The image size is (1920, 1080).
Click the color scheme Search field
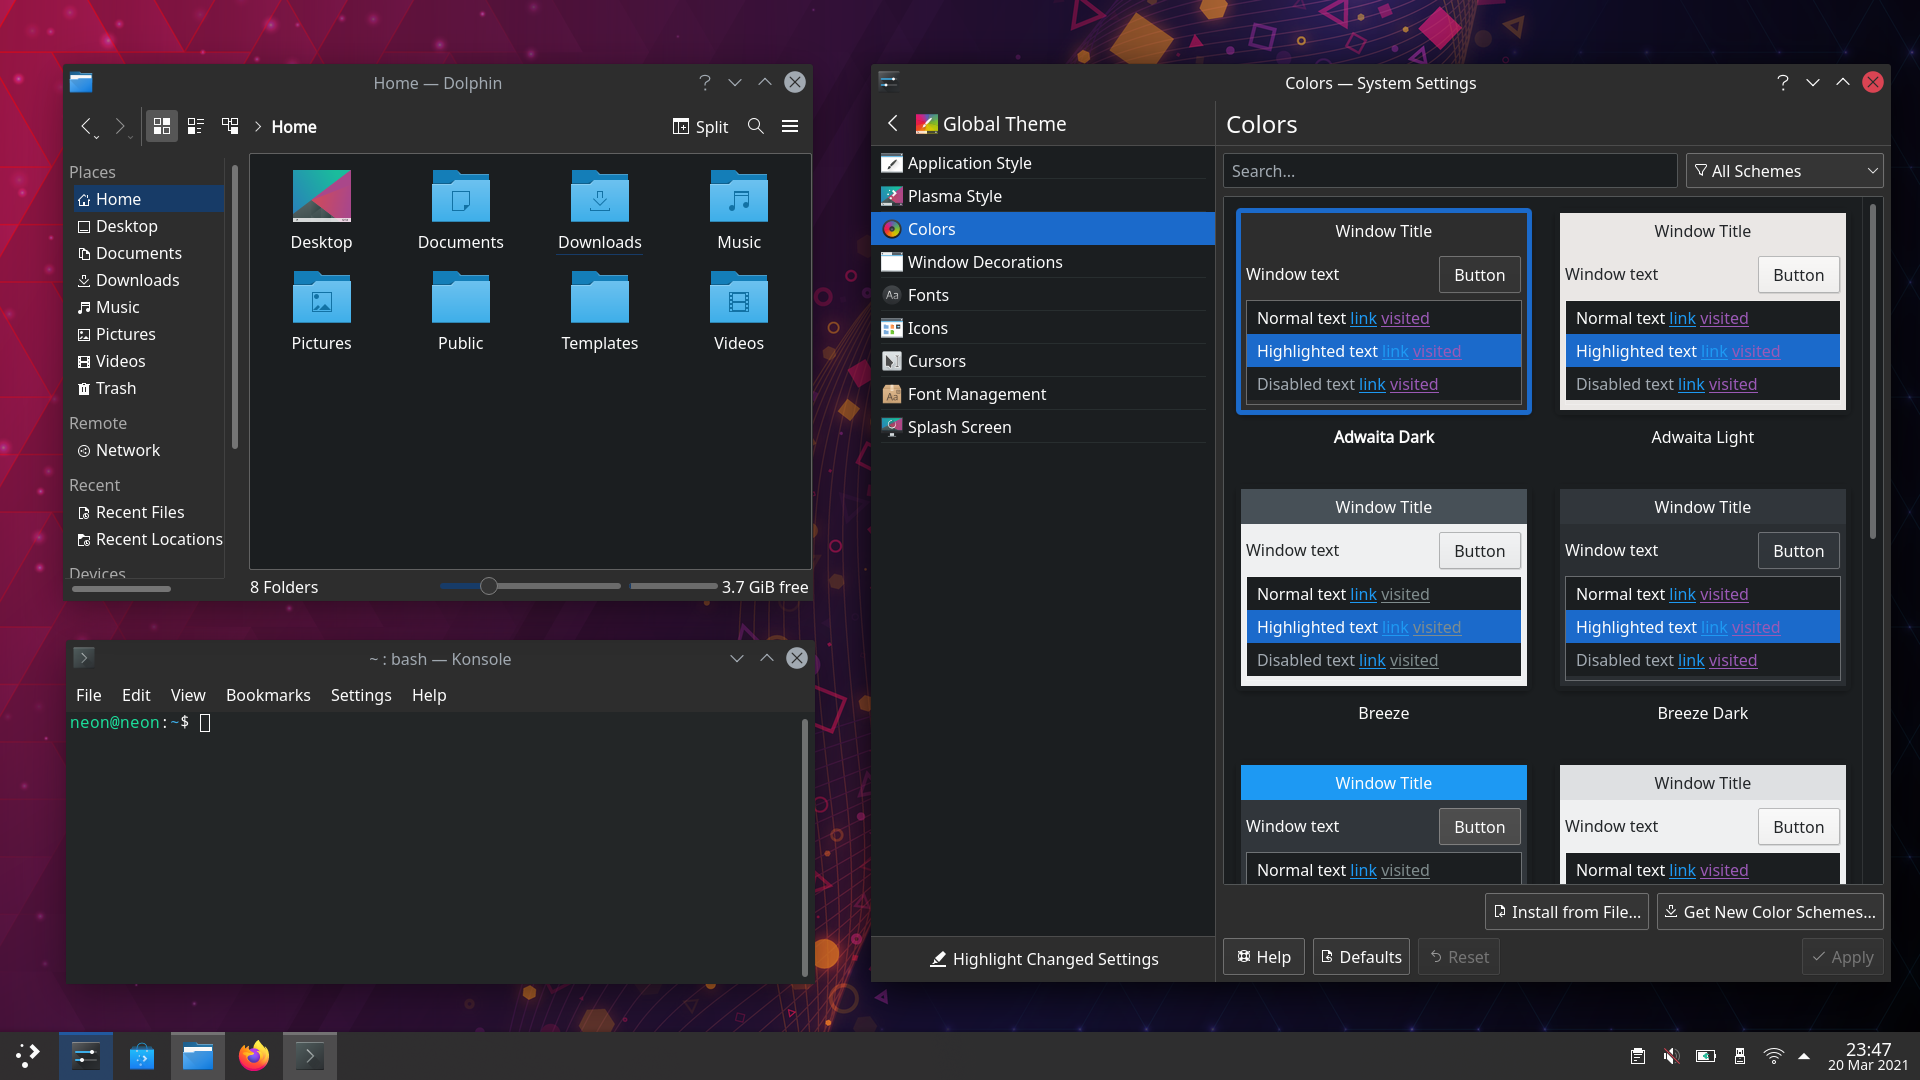click(x=1450, y=171)
